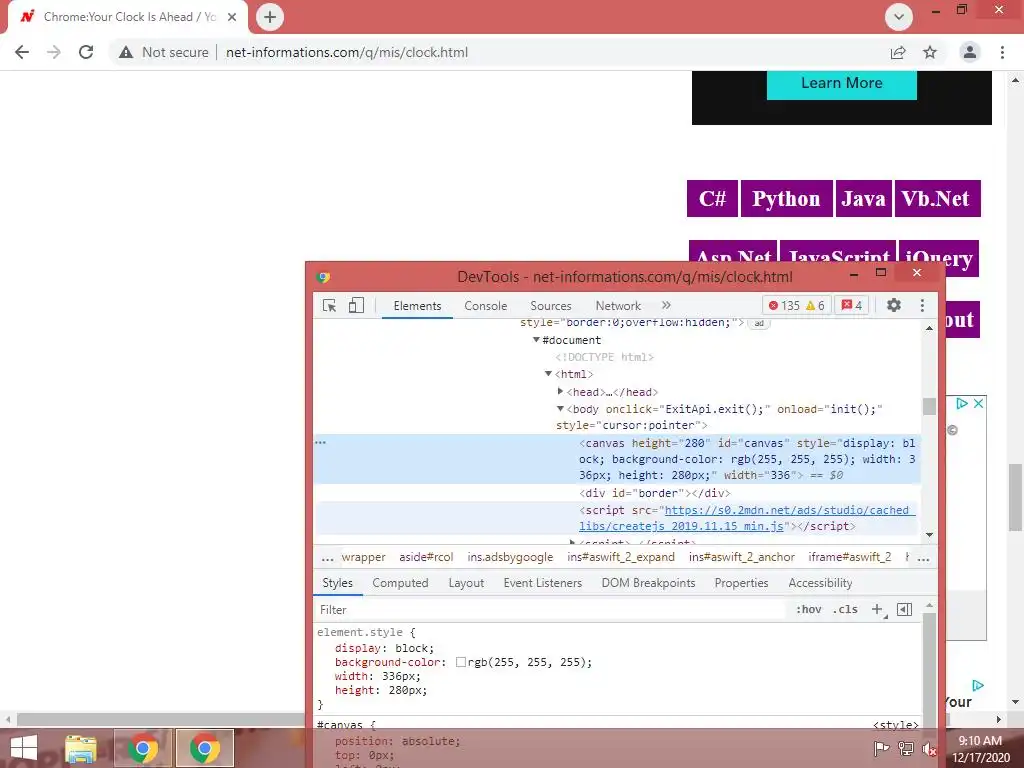Viewport: 1024px width, 768px height.
Task: Select the ins#aswift_2_expand breadcrumb
Action: pyautogui.click(x=620, y=557)
